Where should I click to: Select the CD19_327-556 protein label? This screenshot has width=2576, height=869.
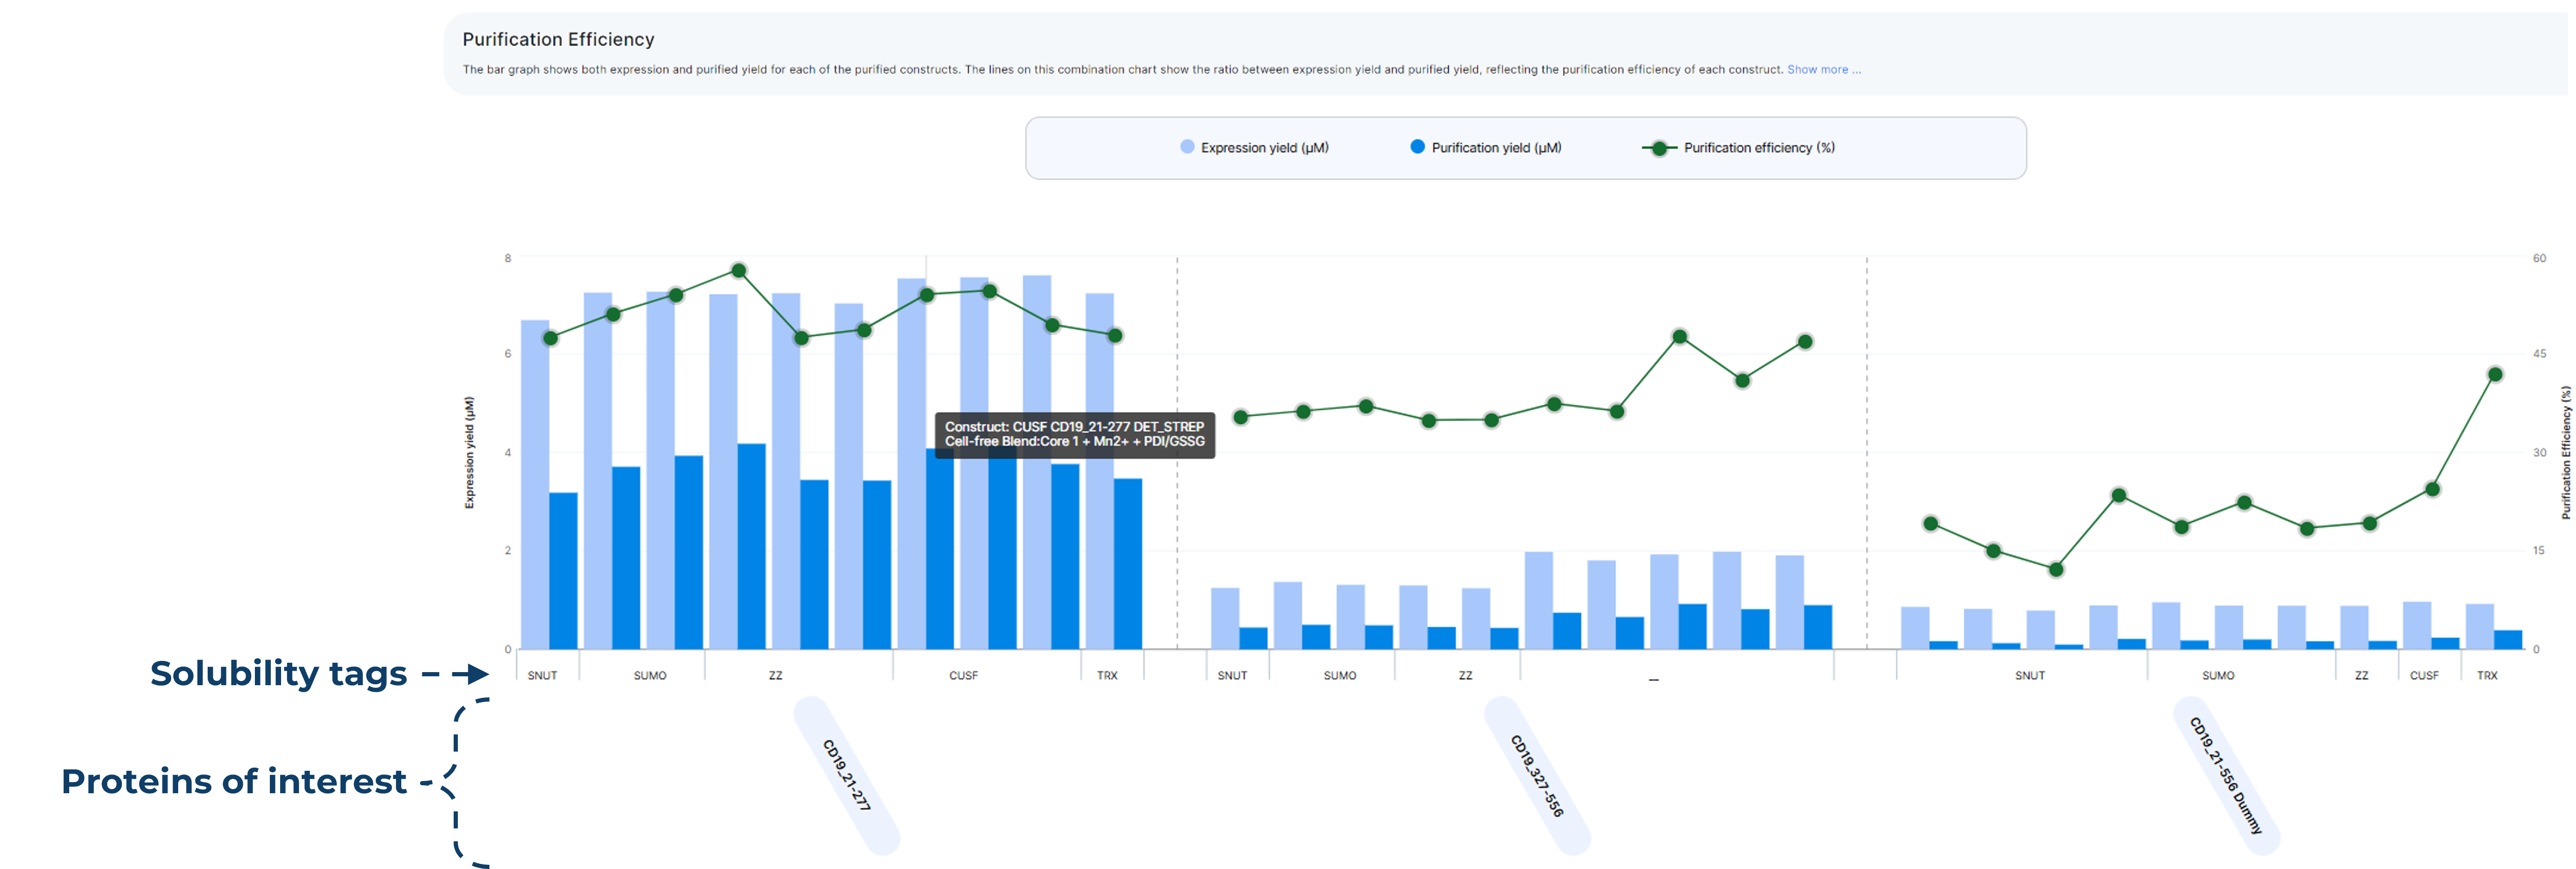click(x=1536, y=775)
